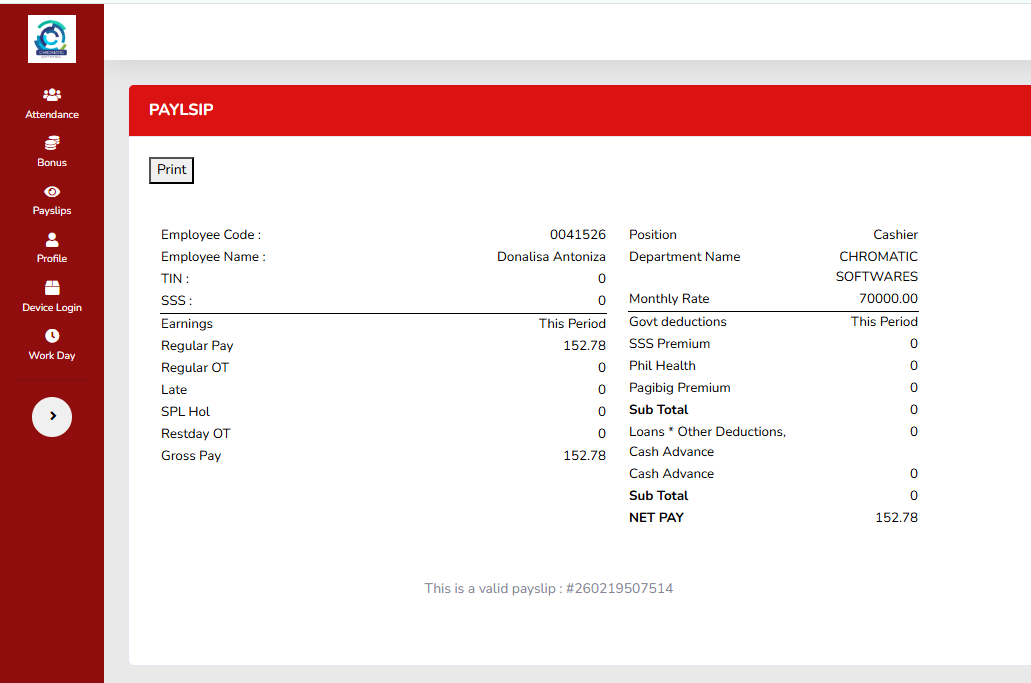Click the NET PAY amount 152.78
The width and height of the screenshot is (1031, 683).
click(896, 517)
